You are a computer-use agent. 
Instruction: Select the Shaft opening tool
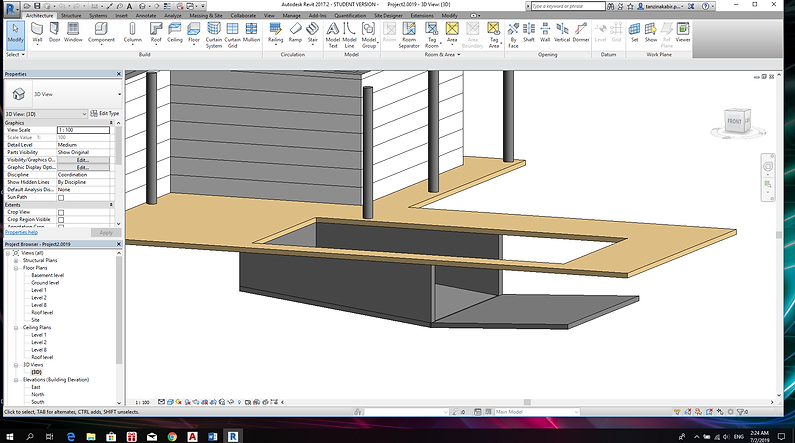tap(529, 32)
